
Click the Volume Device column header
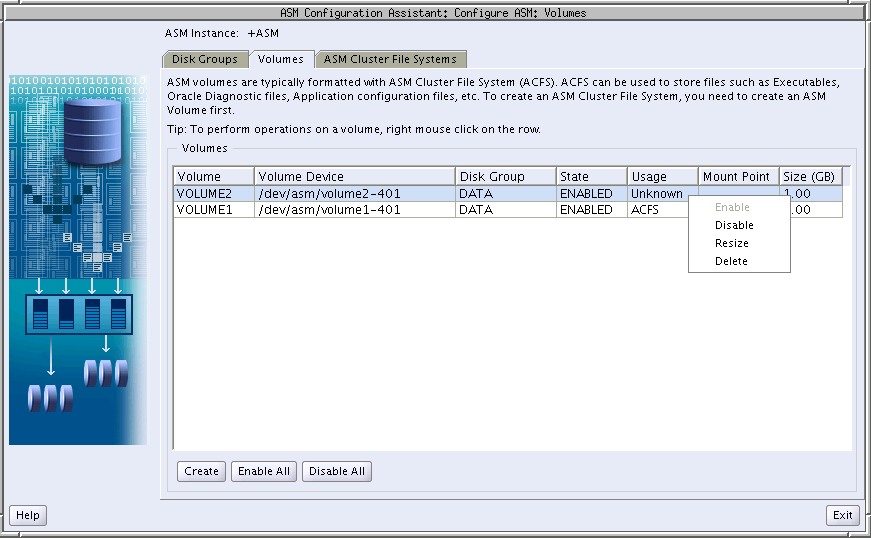(354, 177)
